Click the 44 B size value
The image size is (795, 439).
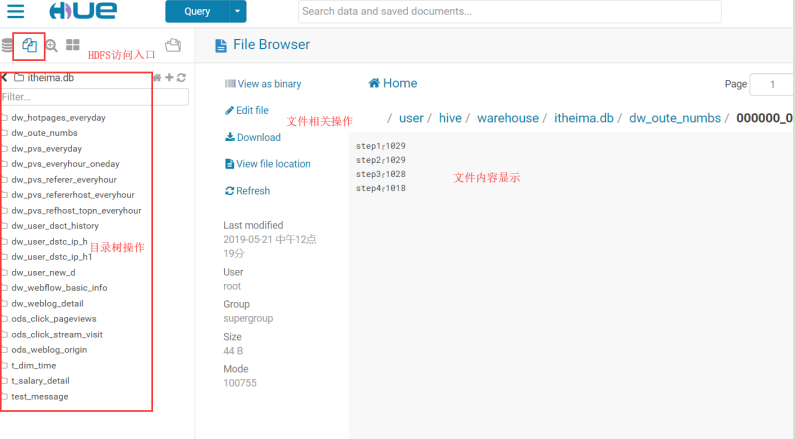pyautogui.click(x=233, y=351)
